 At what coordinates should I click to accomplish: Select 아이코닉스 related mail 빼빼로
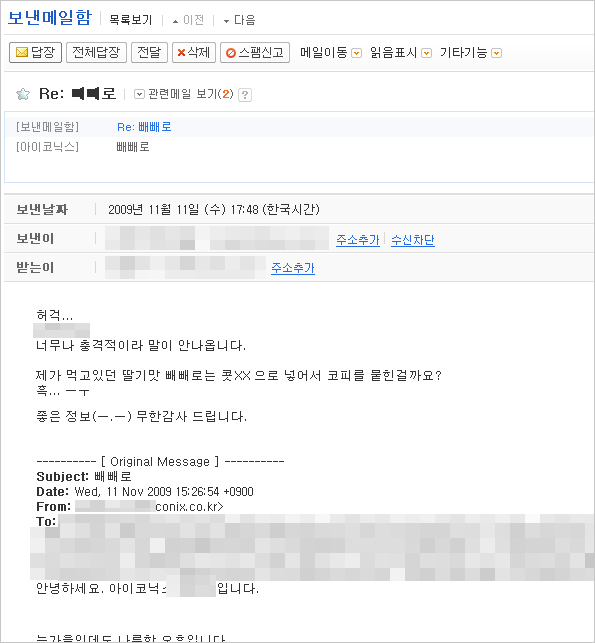click(x=133, y=147)
